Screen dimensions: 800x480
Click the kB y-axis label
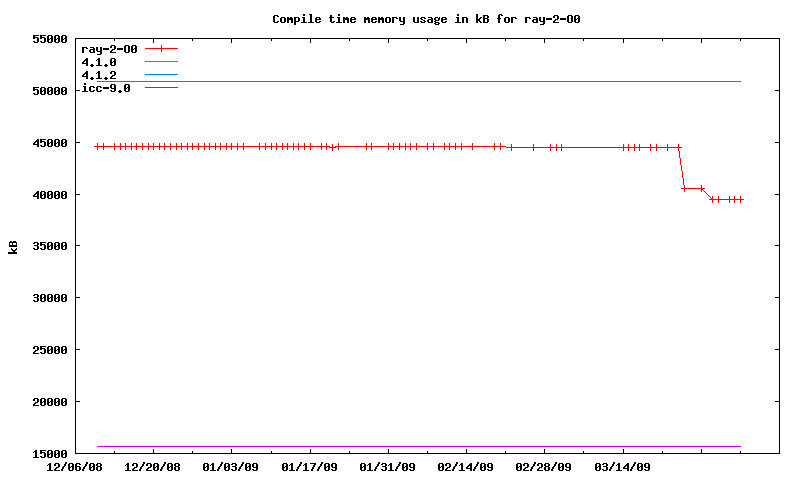coord(14,247)
